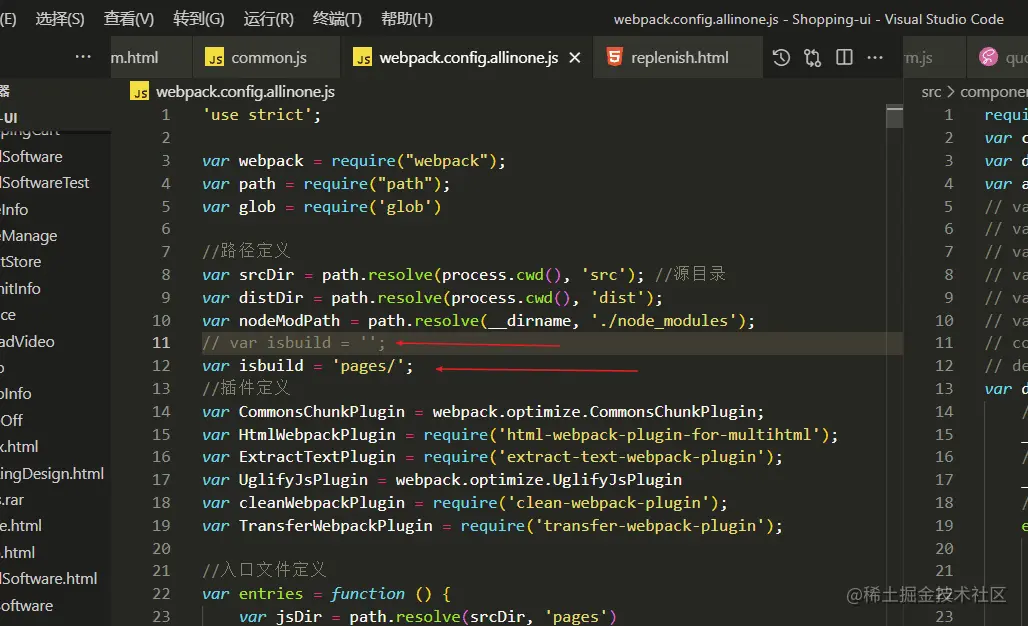
Task: Open changes with the compare icon
Action: pos(812,58)
